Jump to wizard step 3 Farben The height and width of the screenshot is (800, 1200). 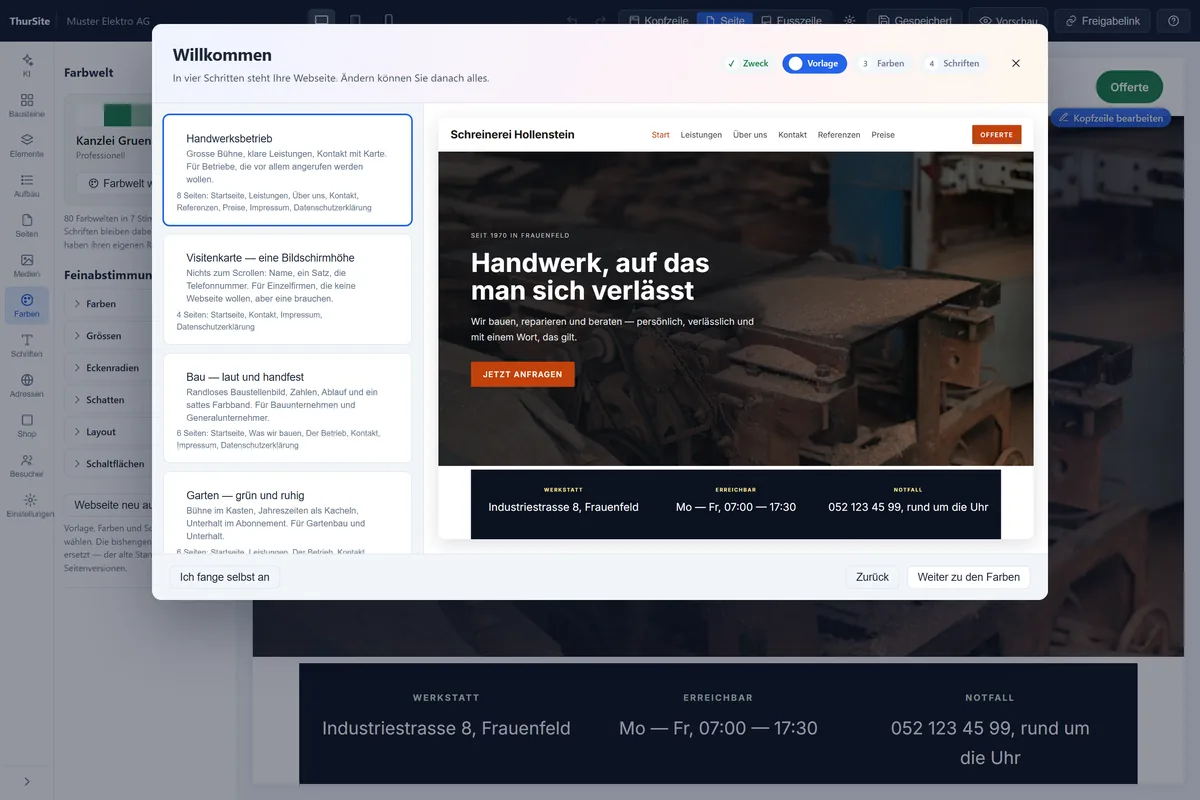[x=883, y=63]
